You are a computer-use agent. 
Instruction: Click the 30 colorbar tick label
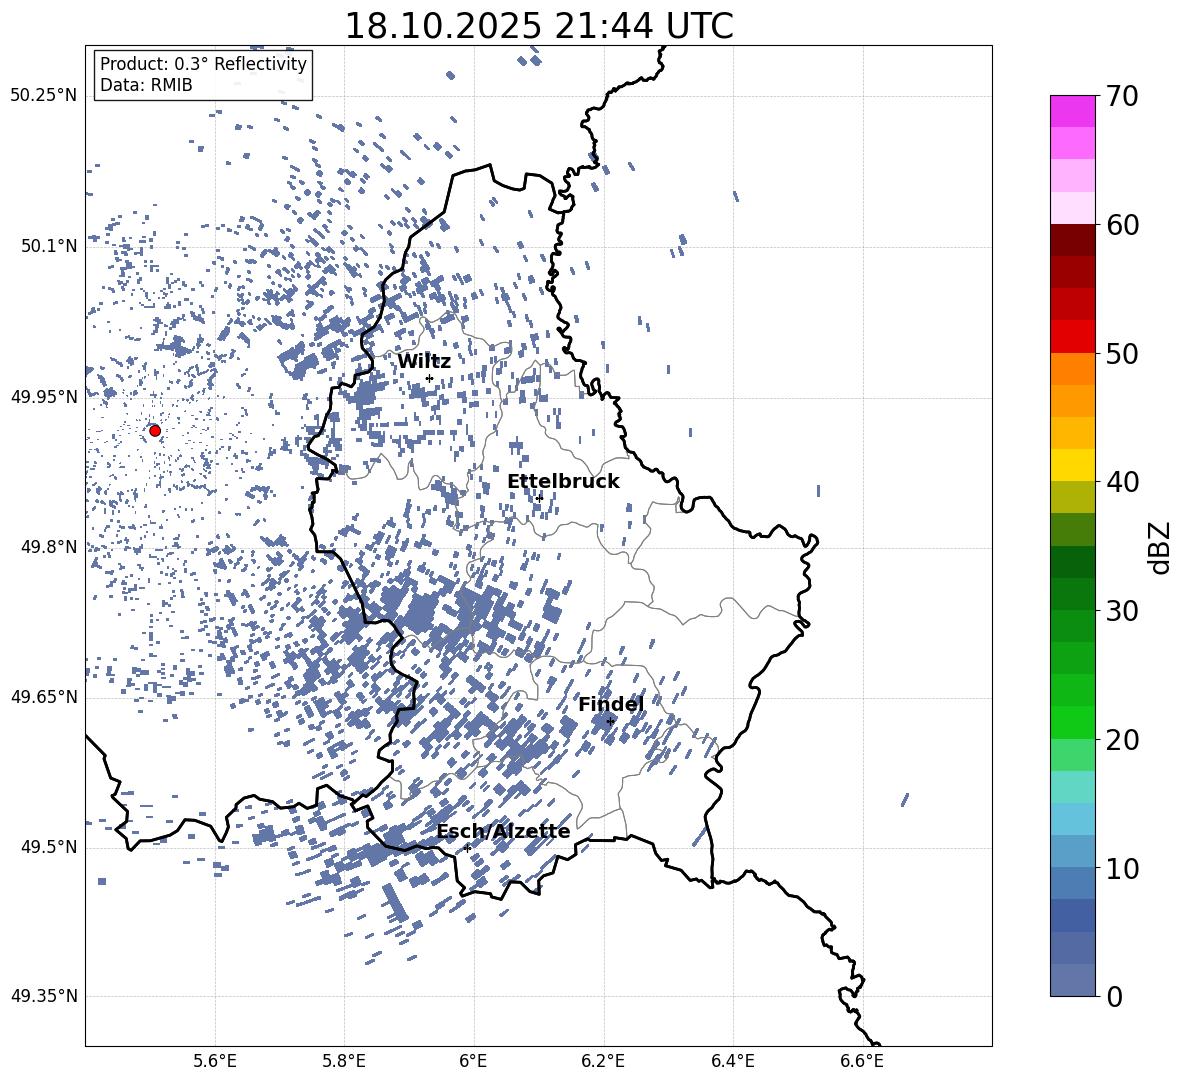click(1122, 611)
